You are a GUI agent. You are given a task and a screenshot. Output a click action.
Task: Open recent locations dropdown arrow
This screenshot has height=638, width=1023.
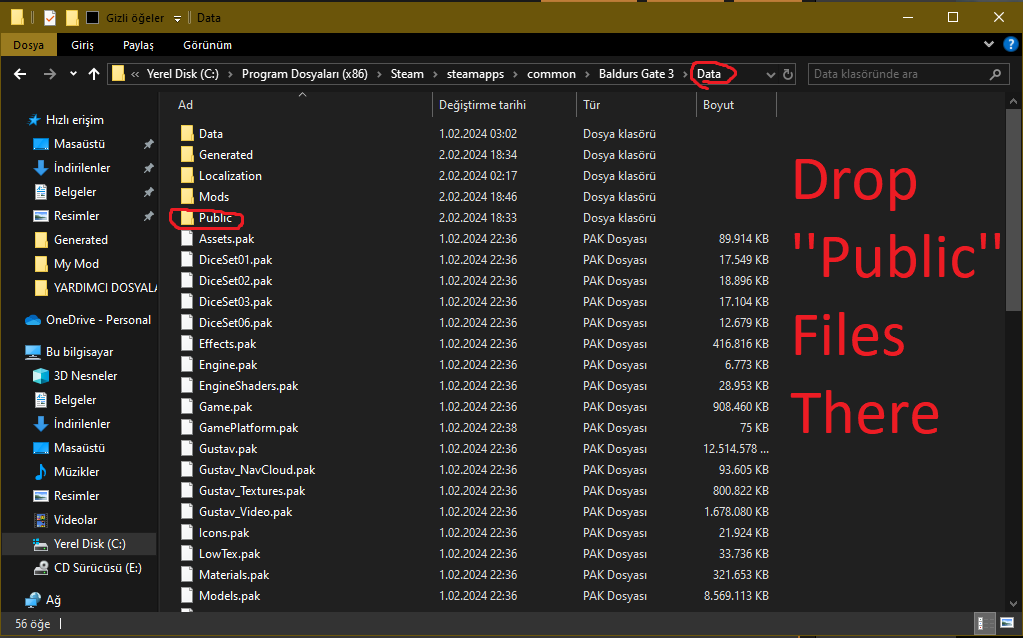pos(73,74)
